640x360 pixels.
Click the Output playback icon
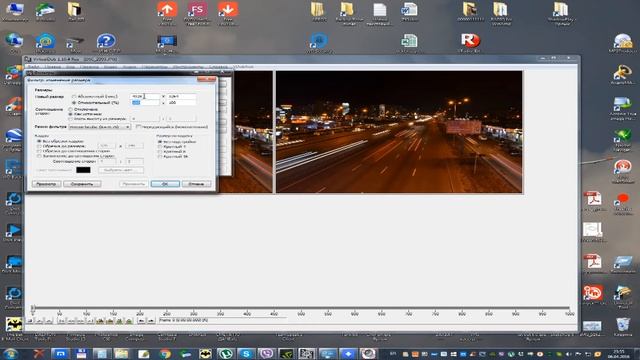(x=48, y=321)
